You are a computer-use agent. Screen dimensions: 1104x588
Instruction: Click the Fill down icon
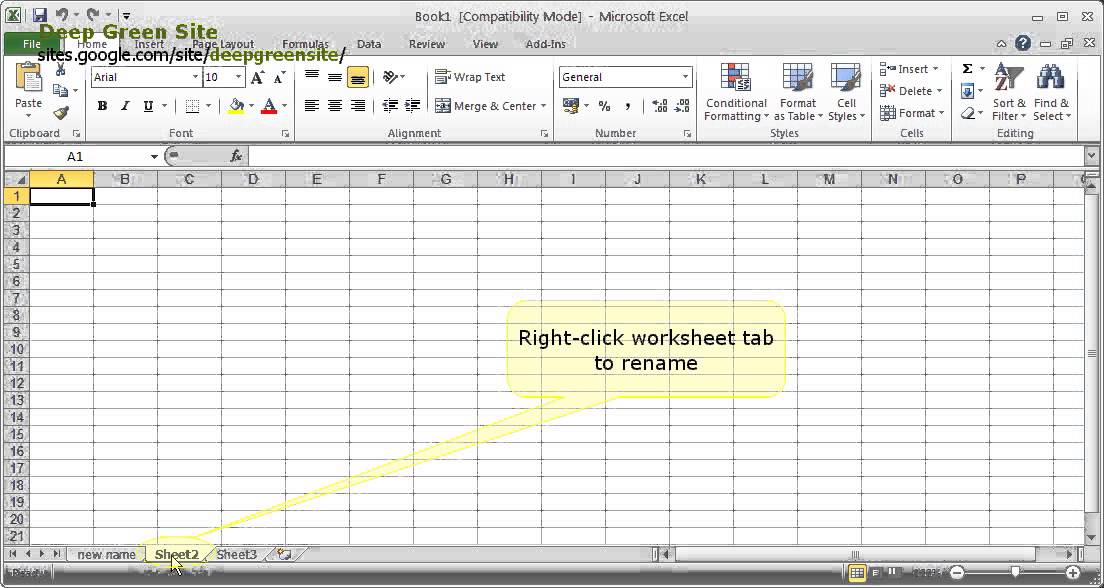point(967,91)
